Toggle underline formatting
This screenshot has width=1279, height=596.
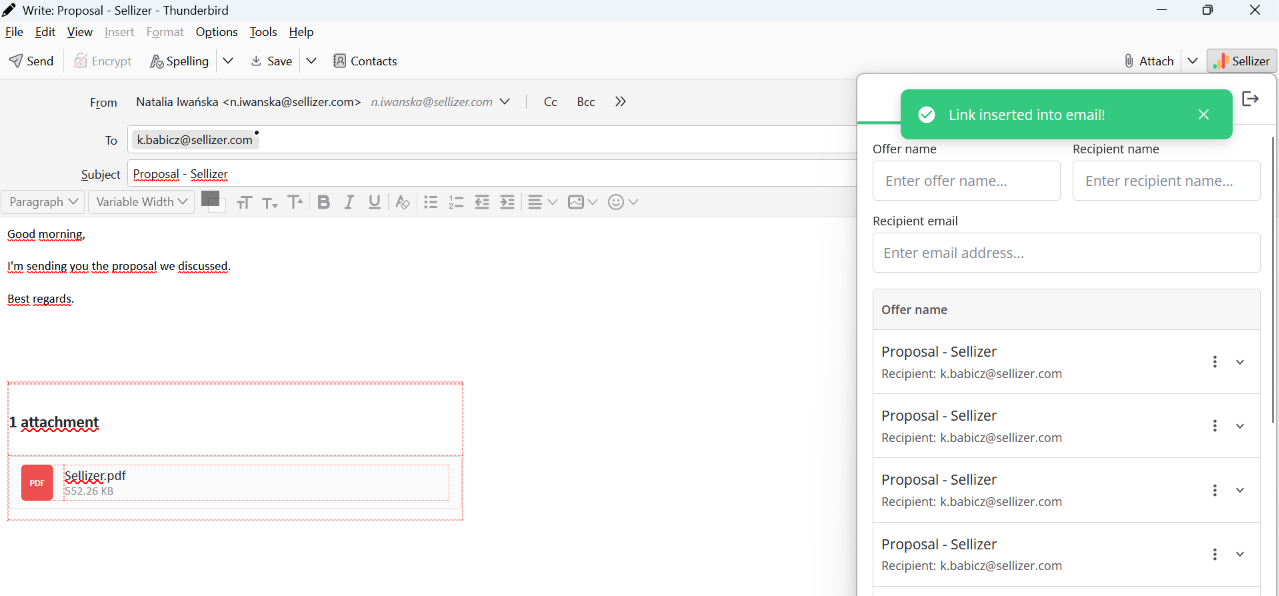click(x=375, y=202)
